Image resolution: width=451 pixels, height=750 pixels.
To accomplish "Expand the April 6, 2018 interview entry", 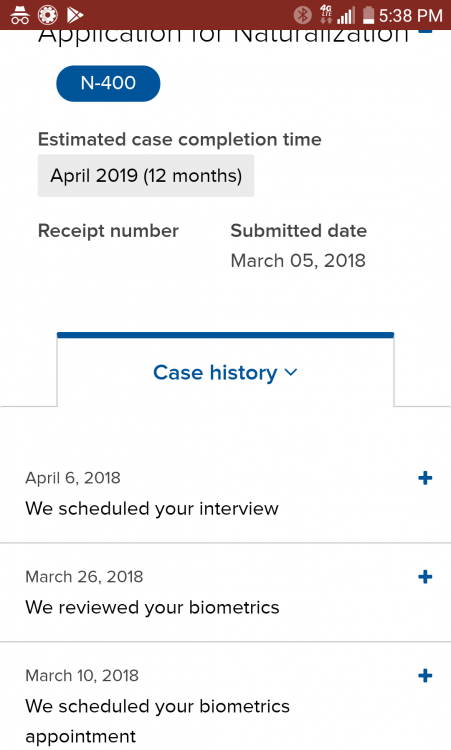I will [425, 478].
